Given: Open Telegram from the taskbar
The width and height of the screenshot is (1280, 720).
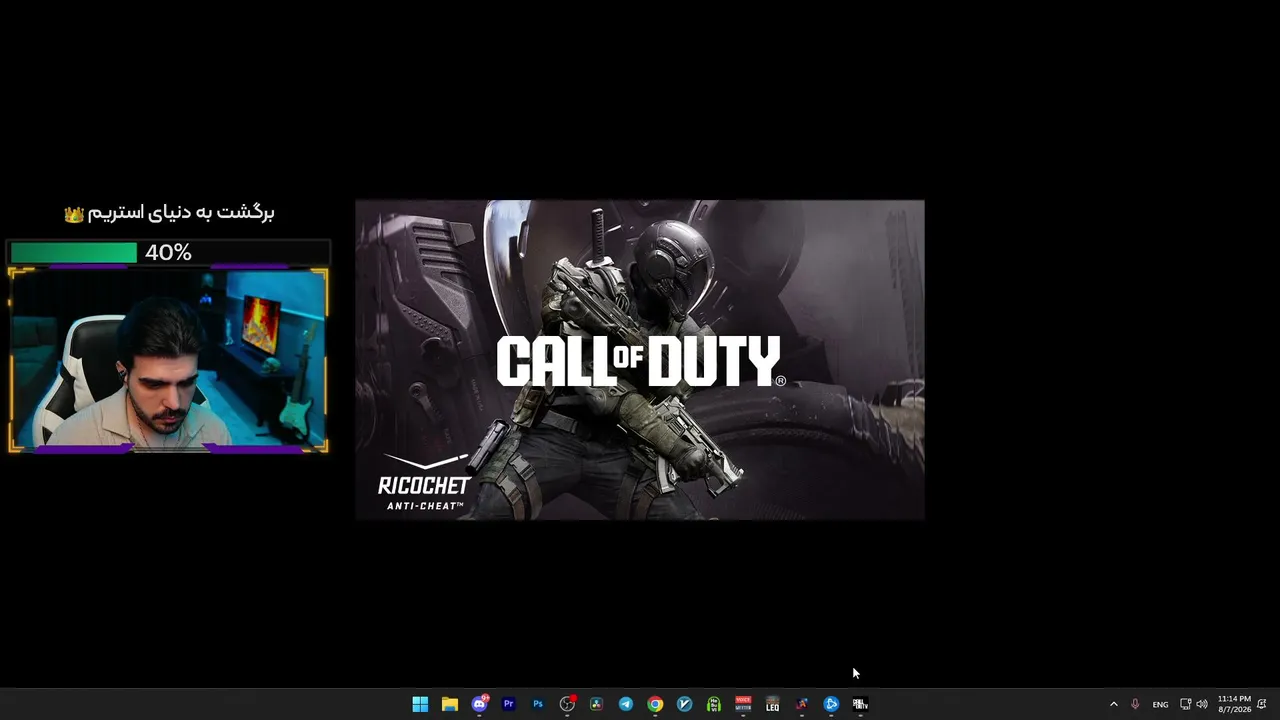Looking at the screenshot, I should [626, 704].
